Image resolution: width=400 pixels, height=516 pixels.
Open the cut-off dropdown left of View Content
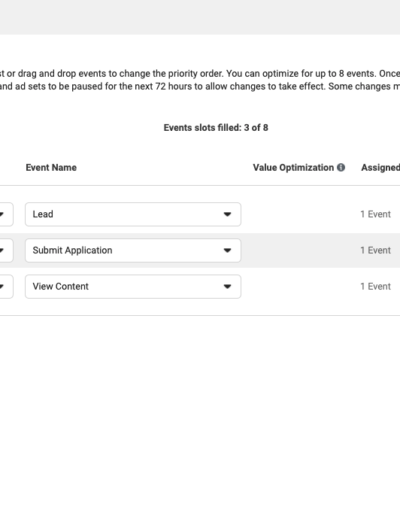pos(6,286)
